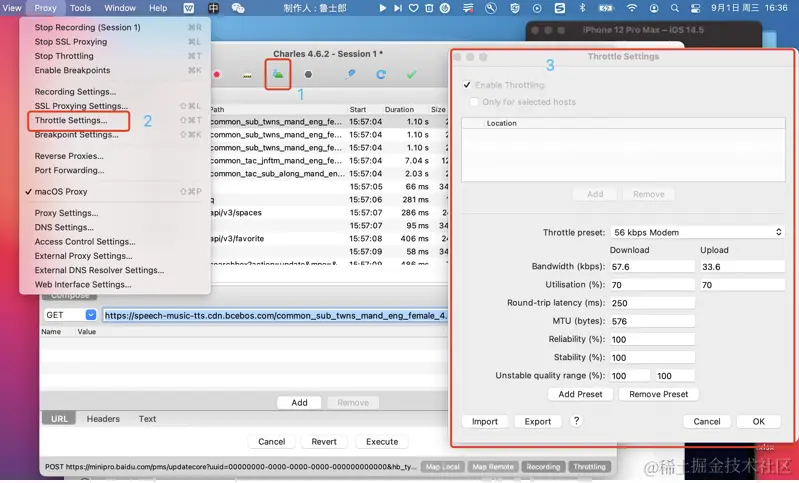Click the blue repeat request icon
The height and width of the screenshot is (483, 799).
pos(381,74)
